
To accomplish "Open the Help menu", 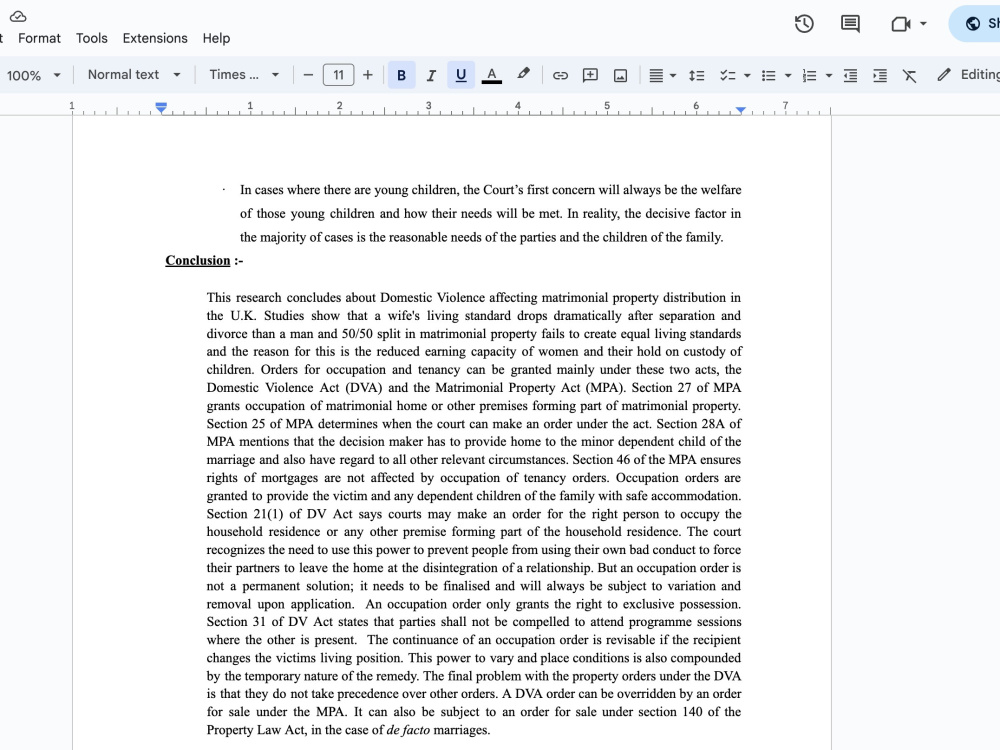I will tap(216, 38).
